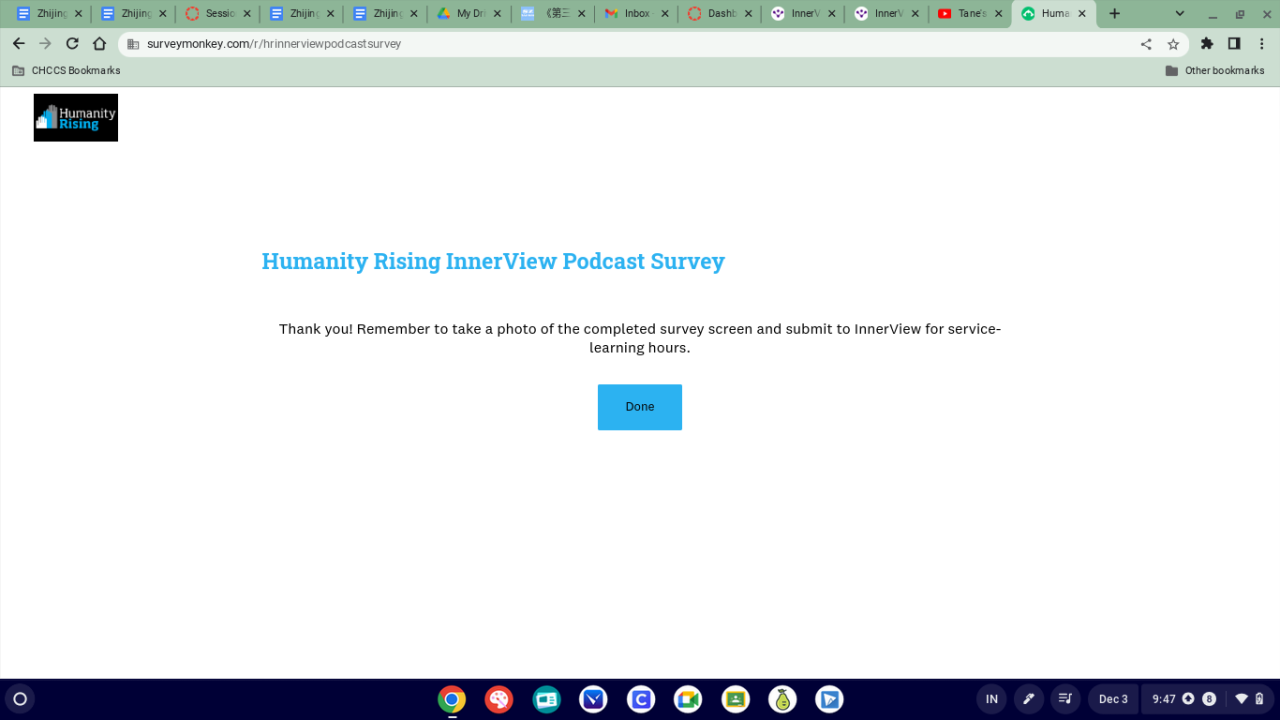The image size is (1280, 720).
Task: Launch Google Classroom from the shelf
Action: tap(736, 699)
